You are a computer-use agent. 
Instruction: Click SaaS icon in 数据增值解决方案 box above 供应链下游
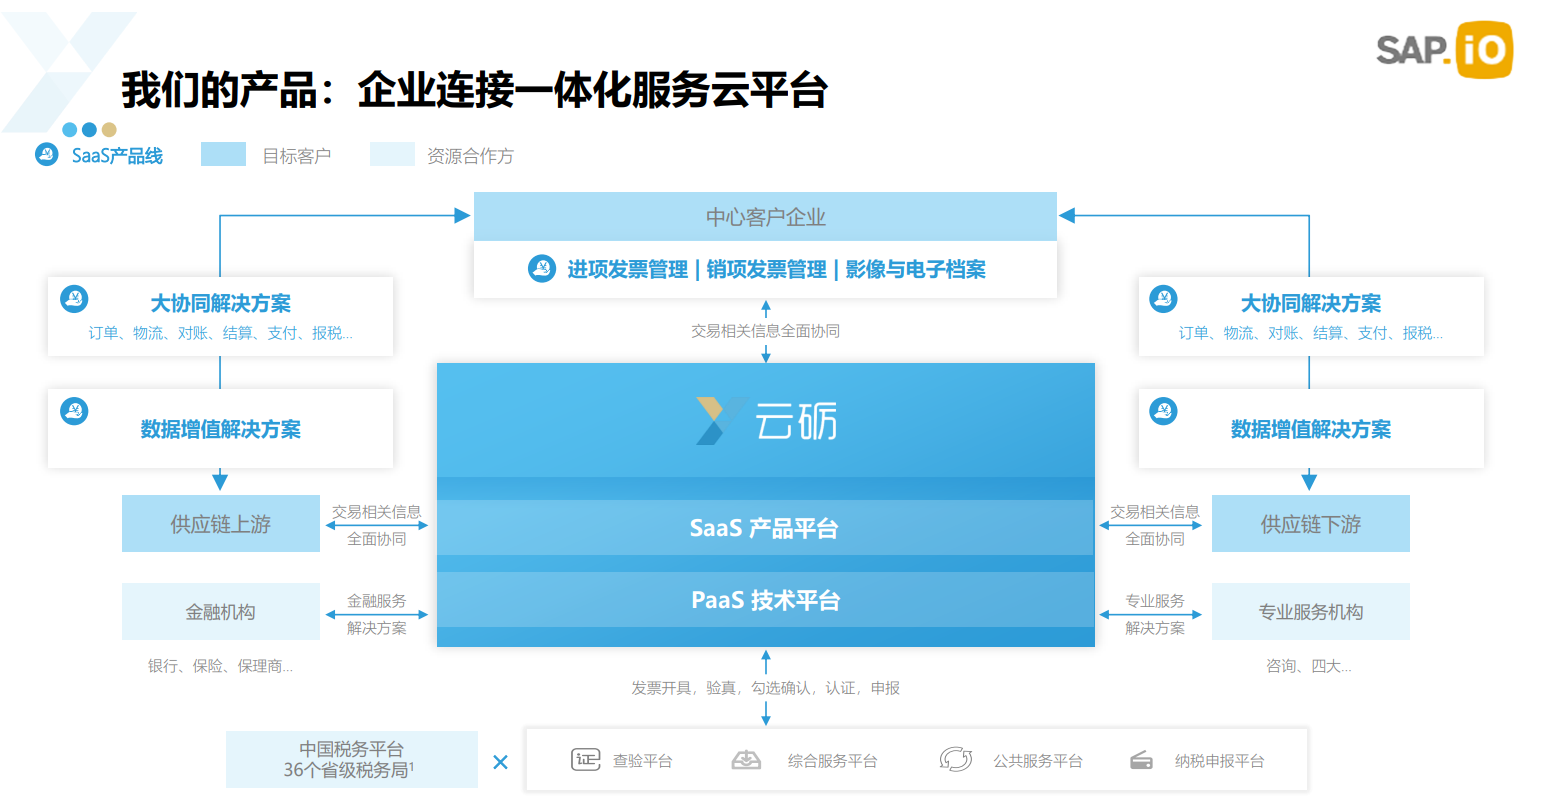(x=1163, y=411)
